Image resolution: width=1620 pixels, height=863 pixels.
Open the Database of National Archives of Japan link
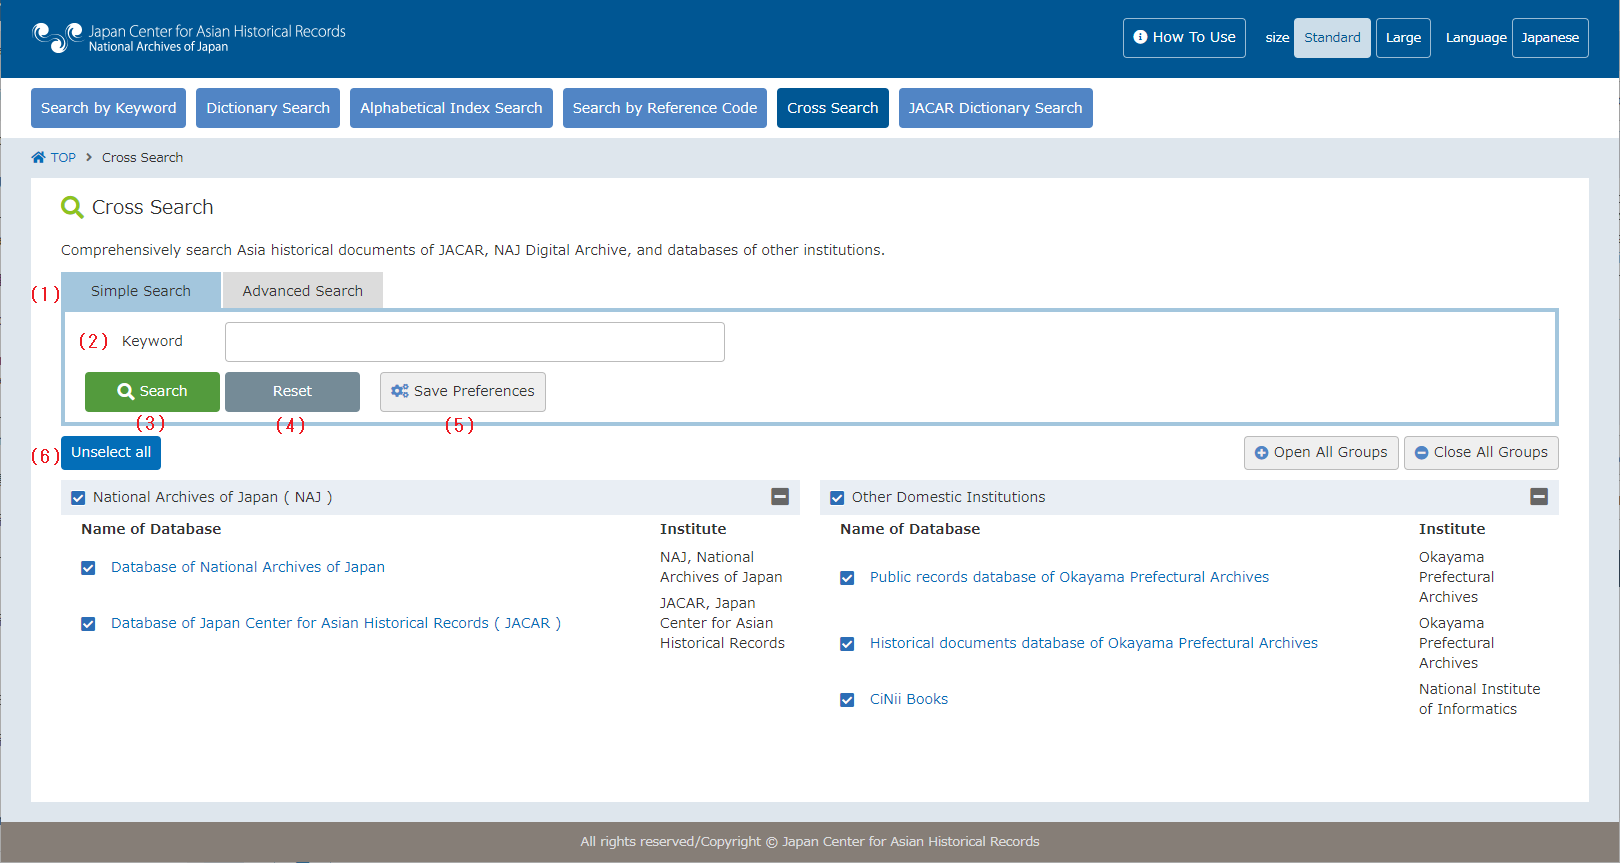(248, 567)
